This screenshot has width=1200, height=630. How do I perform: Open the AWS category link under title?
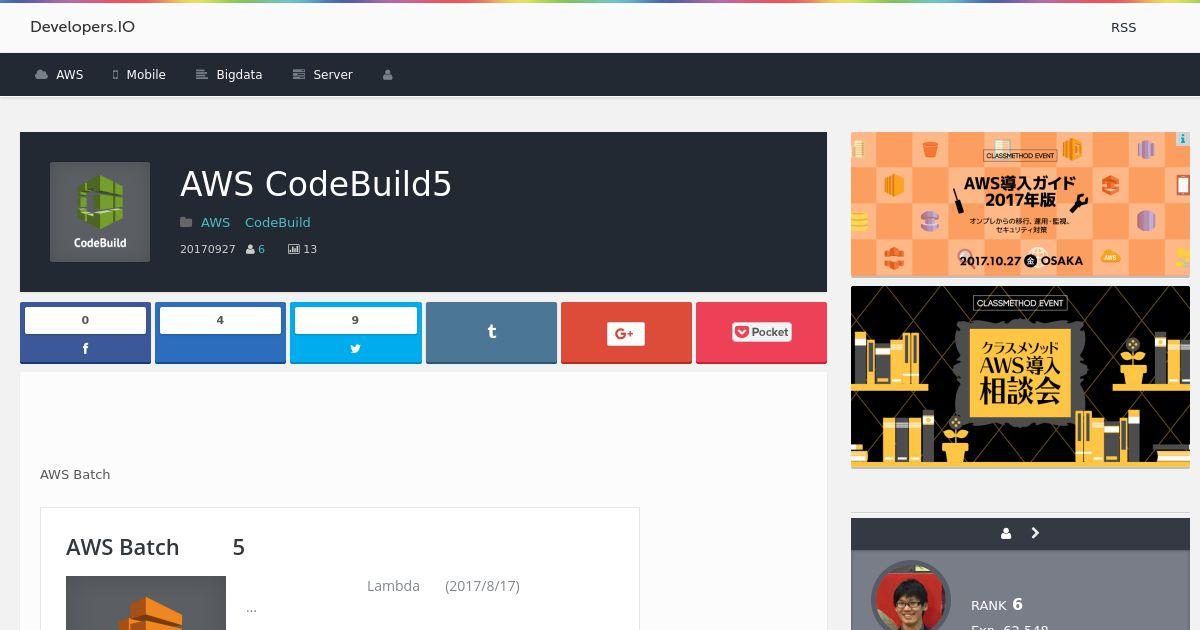click(x=215, y=222)
